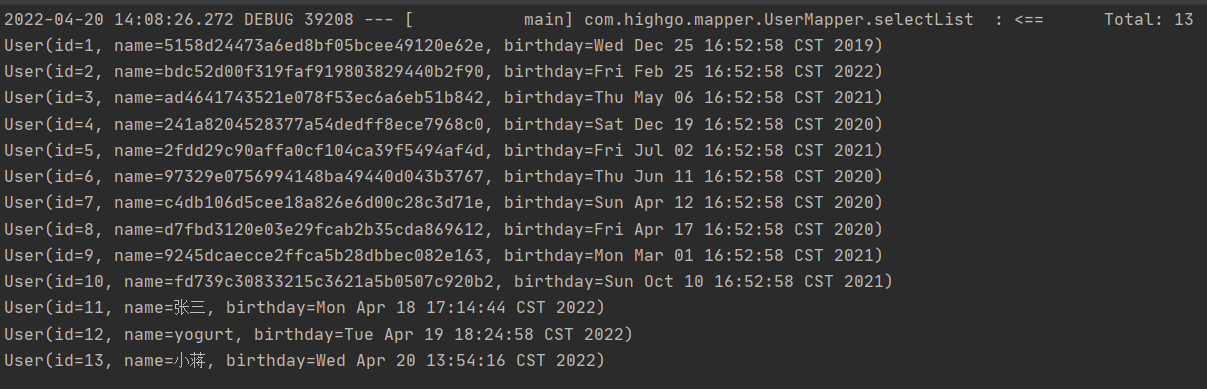Screen dimensions: 1207x389
Task: Click the User id=1 output line
Action: [x=443, y=46]
